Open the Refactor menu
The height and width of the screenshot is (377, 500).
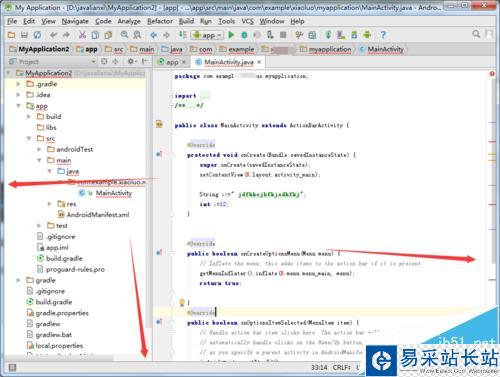pos(160,21)
